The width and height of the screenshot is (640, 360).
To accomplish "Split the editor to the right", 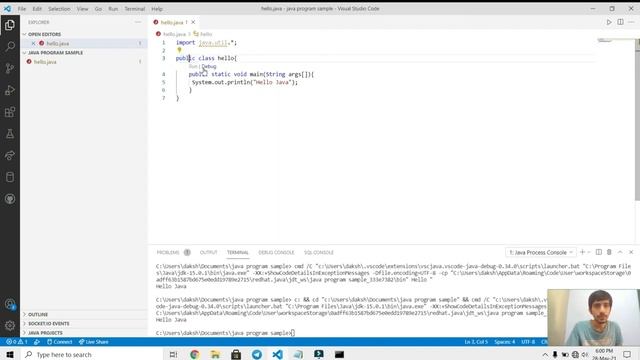I will coord(620,22).
